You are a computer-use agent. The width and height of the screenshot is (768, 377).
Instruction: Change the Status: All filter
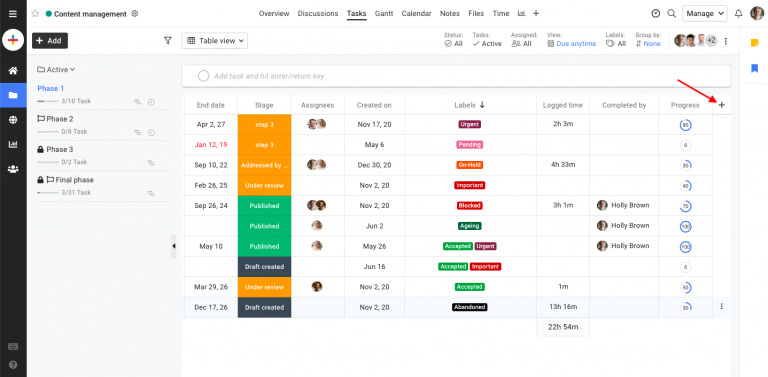(453, 40)
